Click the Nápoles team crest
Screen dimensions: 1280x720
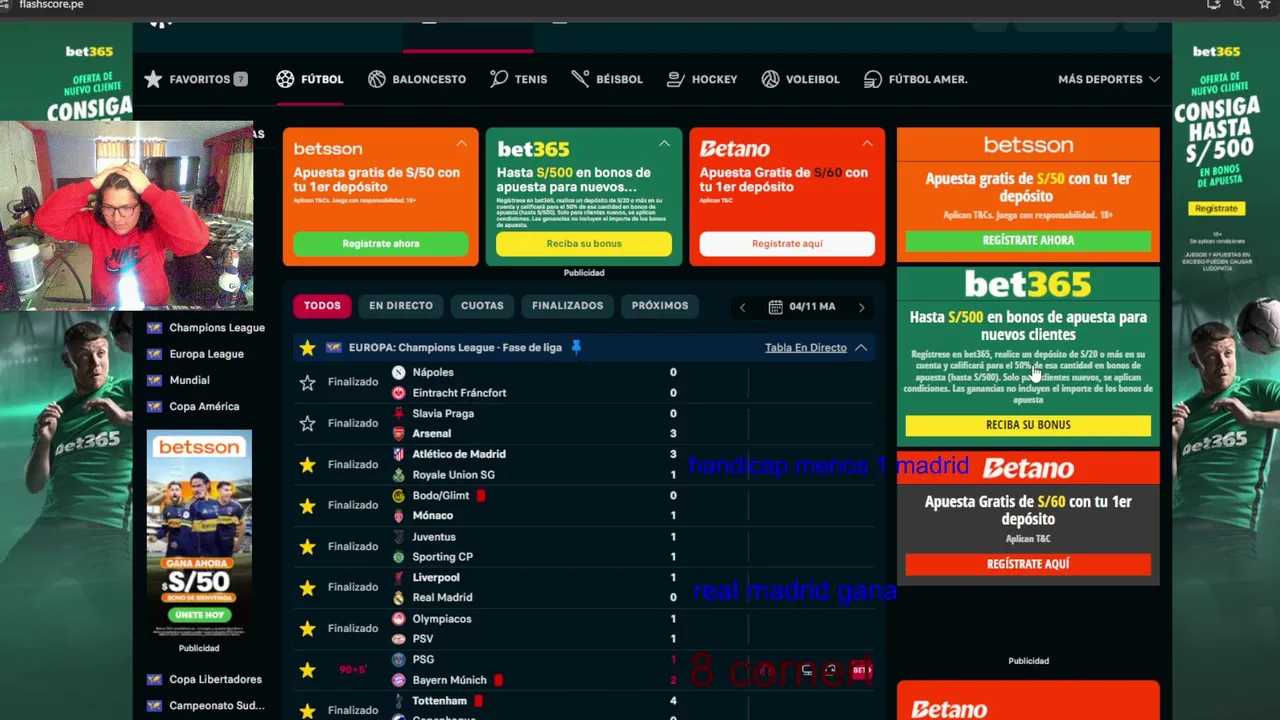click(398, 372)
